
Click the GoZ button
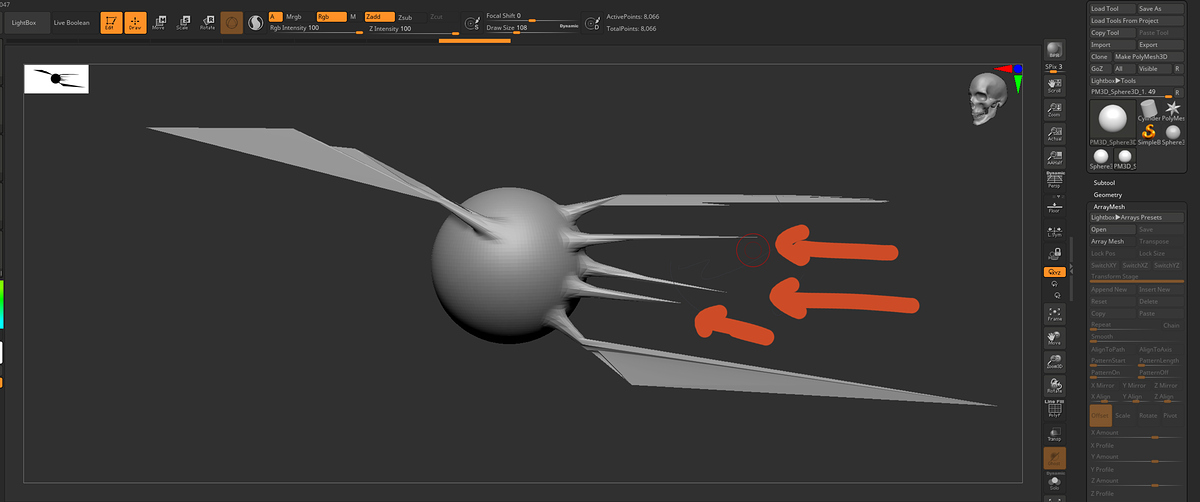tap(1099, 69)
